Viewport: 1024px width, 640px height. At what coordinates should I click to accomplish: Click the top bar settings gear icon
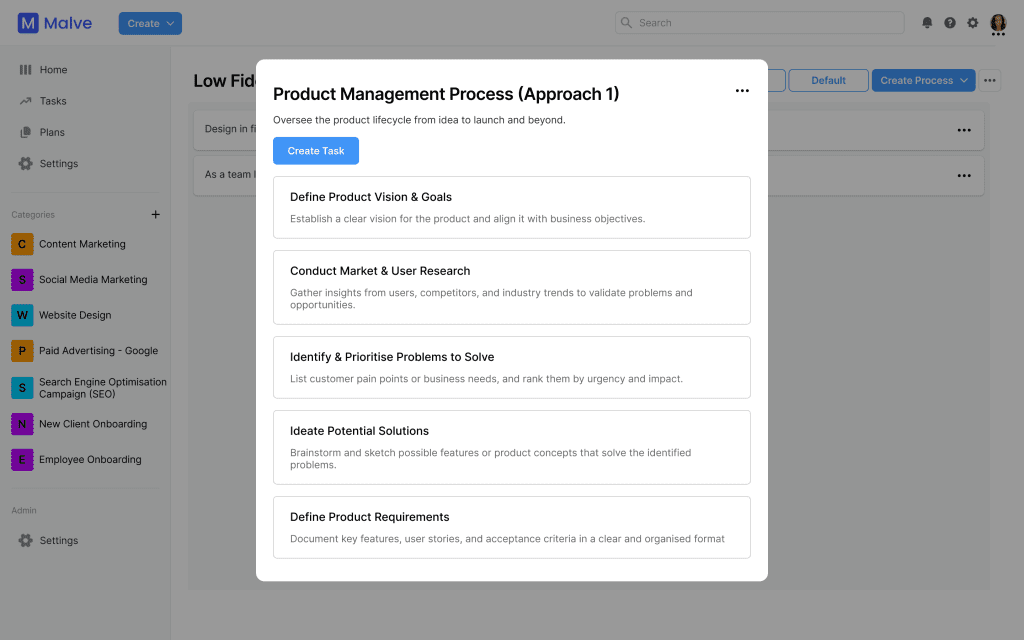tap(973, 23)
